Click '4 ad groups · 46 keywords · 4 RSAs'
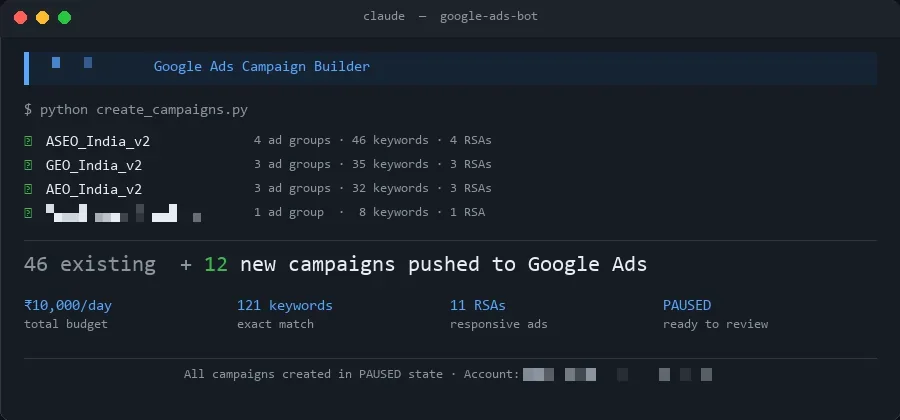 373,140
